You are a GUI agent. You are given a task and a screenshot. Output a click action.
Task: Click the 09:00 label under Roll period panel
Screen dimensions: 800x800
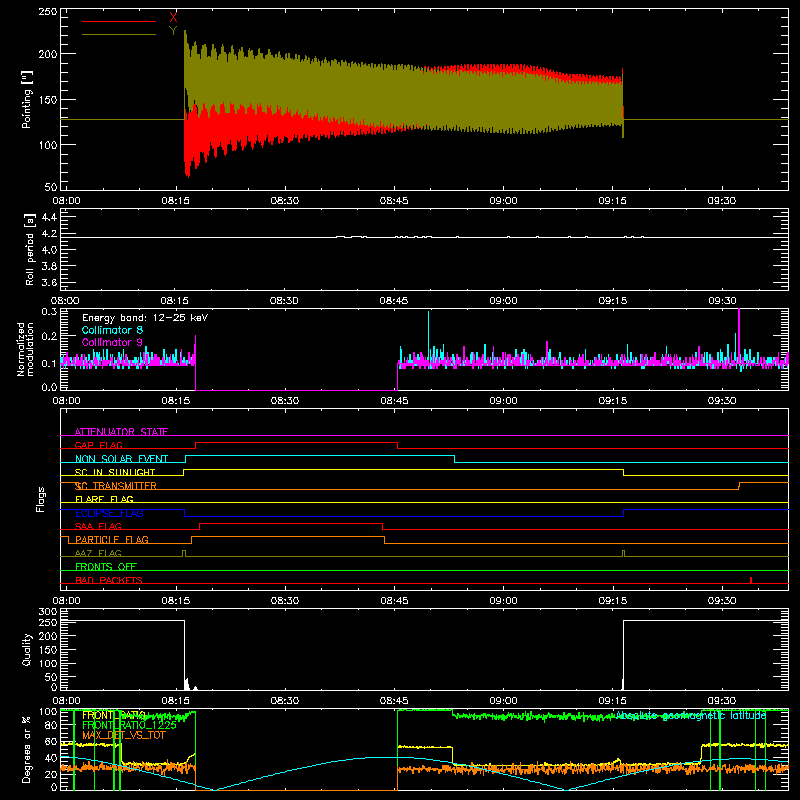pyautogui.click(x=504, y=301)
